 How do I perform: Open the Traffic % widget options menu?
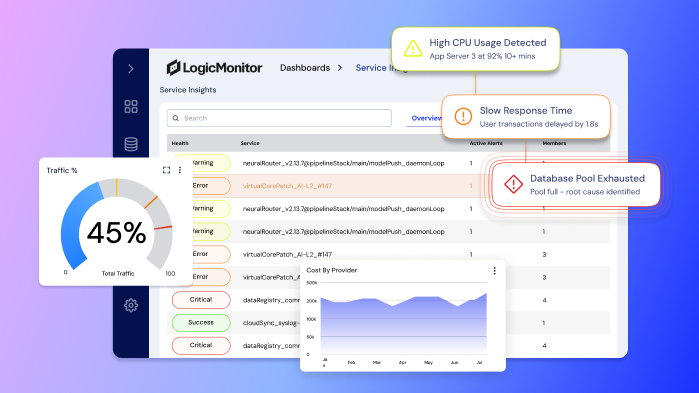tap(180, 170)
